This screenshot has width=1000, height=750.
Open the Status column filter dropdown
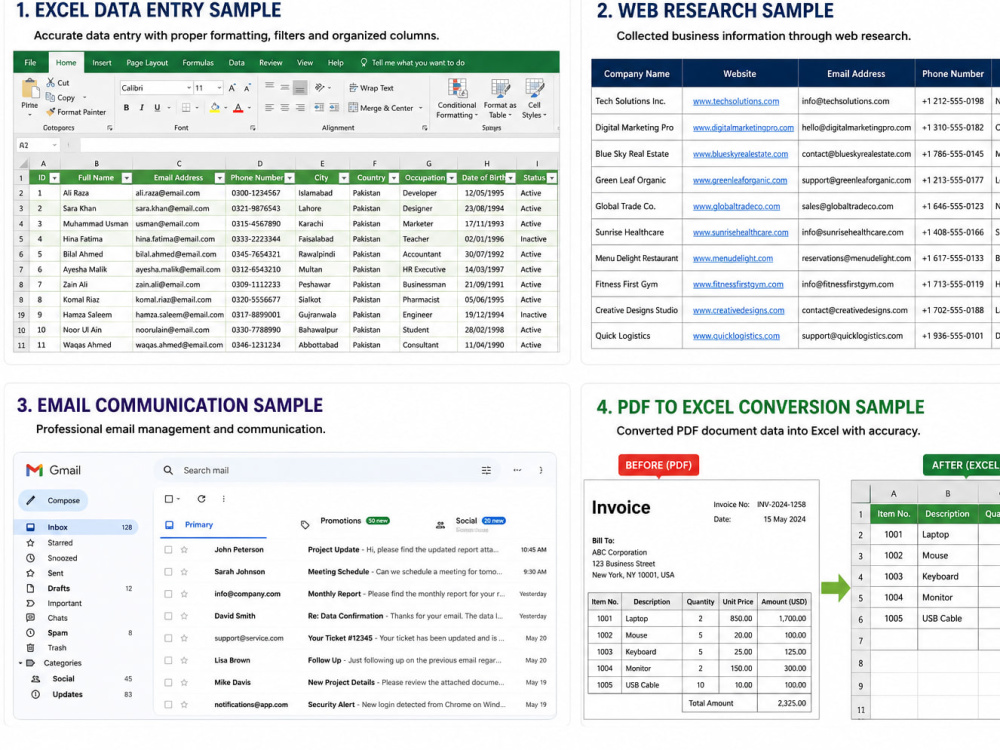(552, 178)
